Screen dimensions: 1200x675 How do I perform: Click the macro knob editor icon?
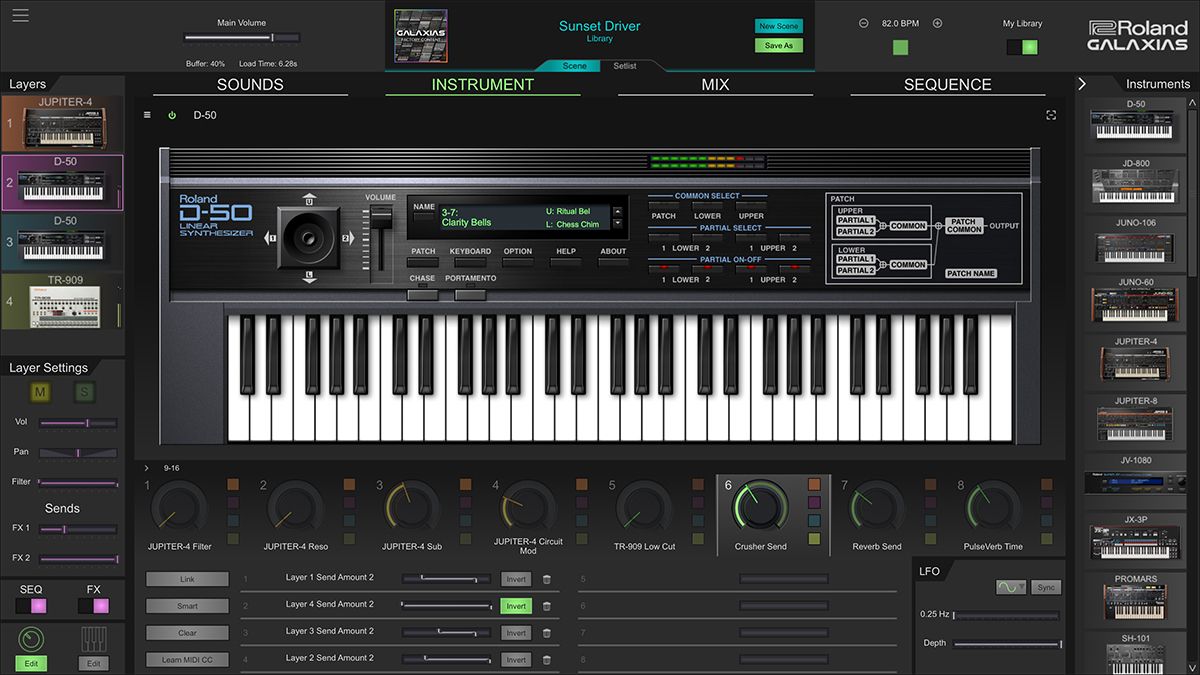point(31,639)
